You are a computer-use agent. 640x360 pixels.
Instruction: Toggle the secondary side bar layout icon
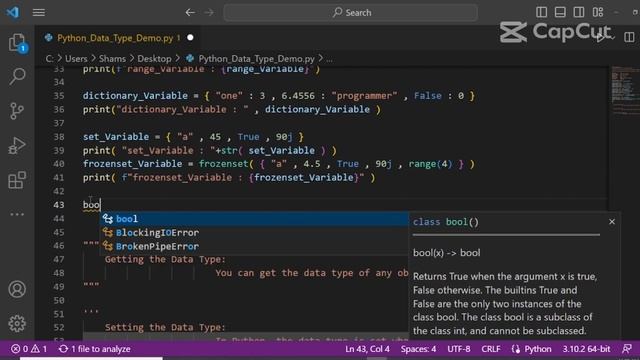(579, 12)
